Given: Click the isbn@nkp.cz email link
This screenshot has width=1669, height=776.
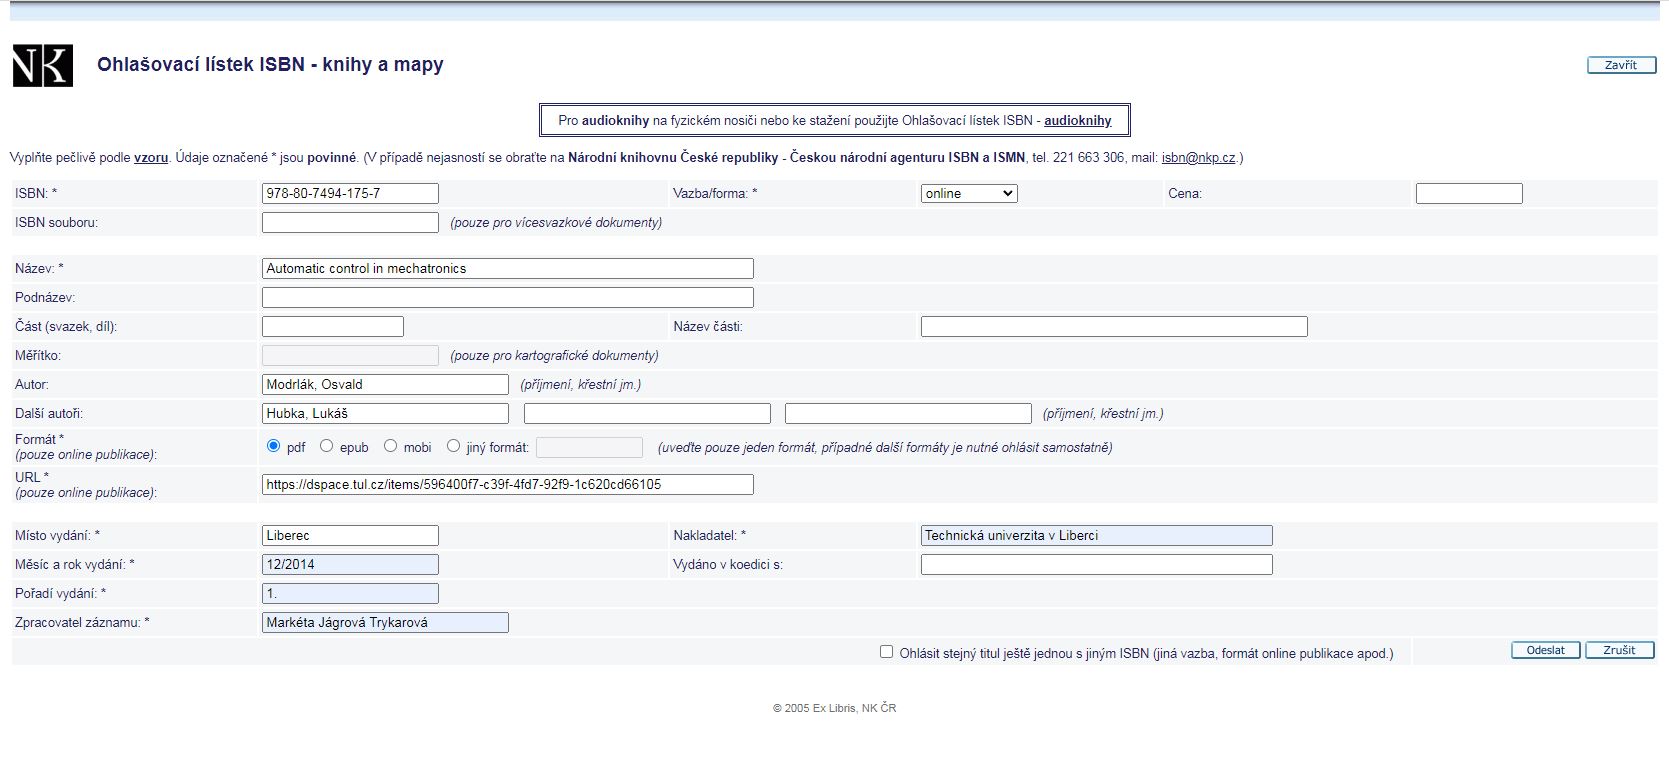Looking at the screenshot, I should (x=1198, y=158).
